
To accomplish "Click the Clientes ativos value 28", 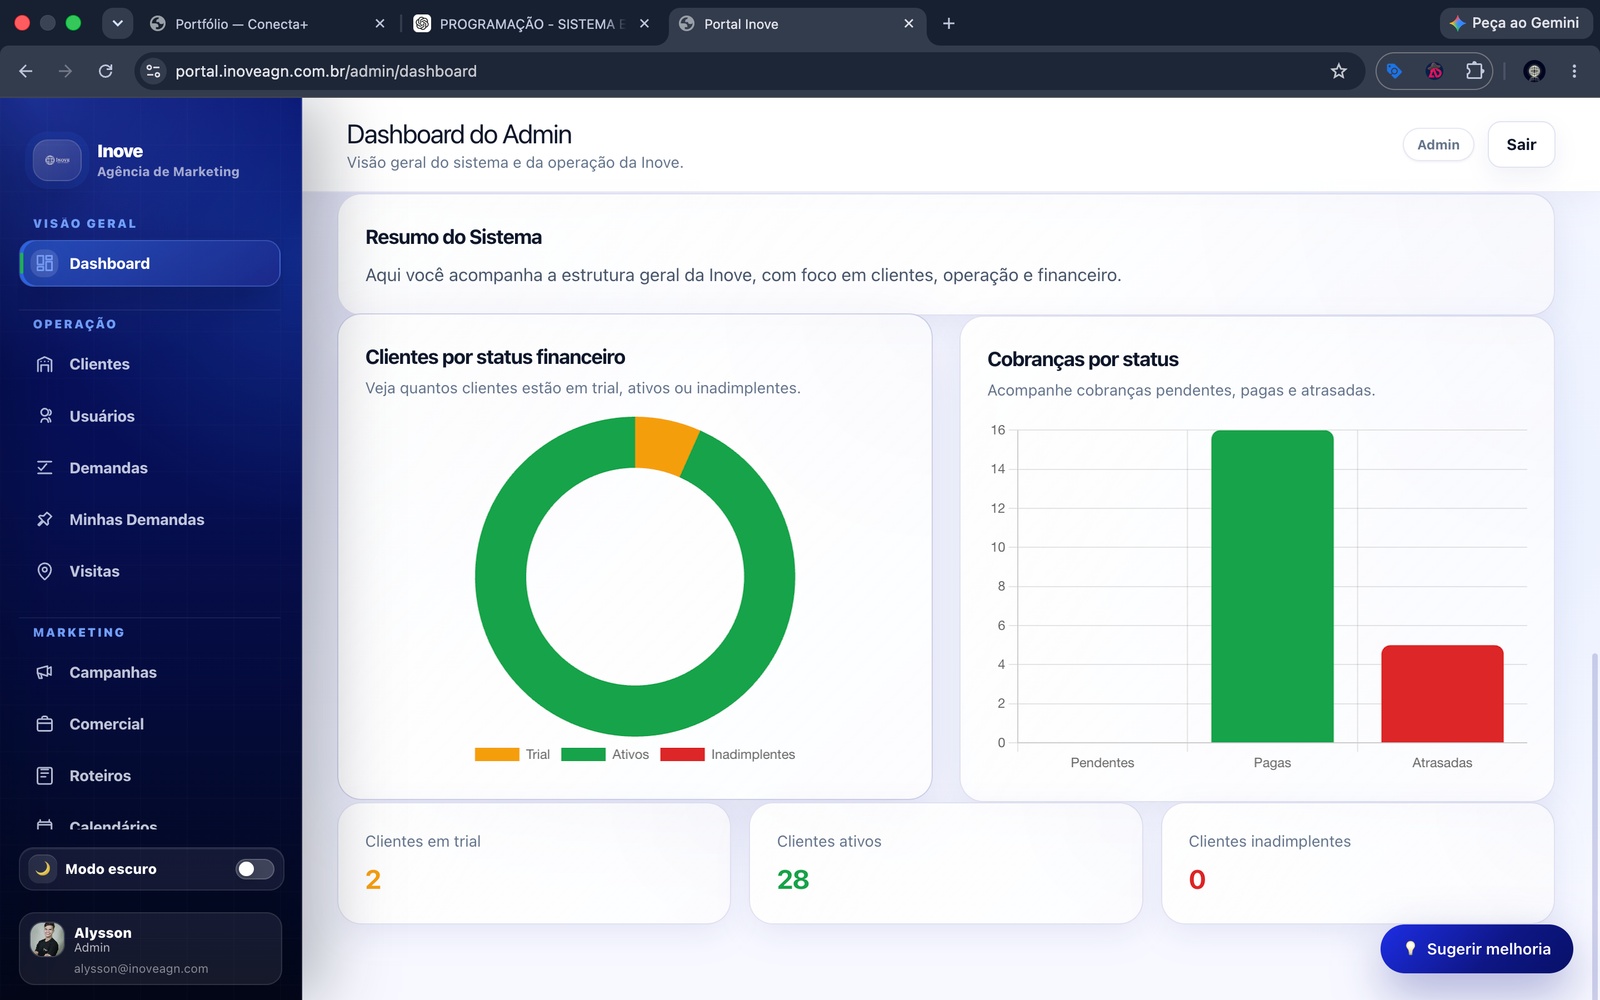I will [793, 880].
